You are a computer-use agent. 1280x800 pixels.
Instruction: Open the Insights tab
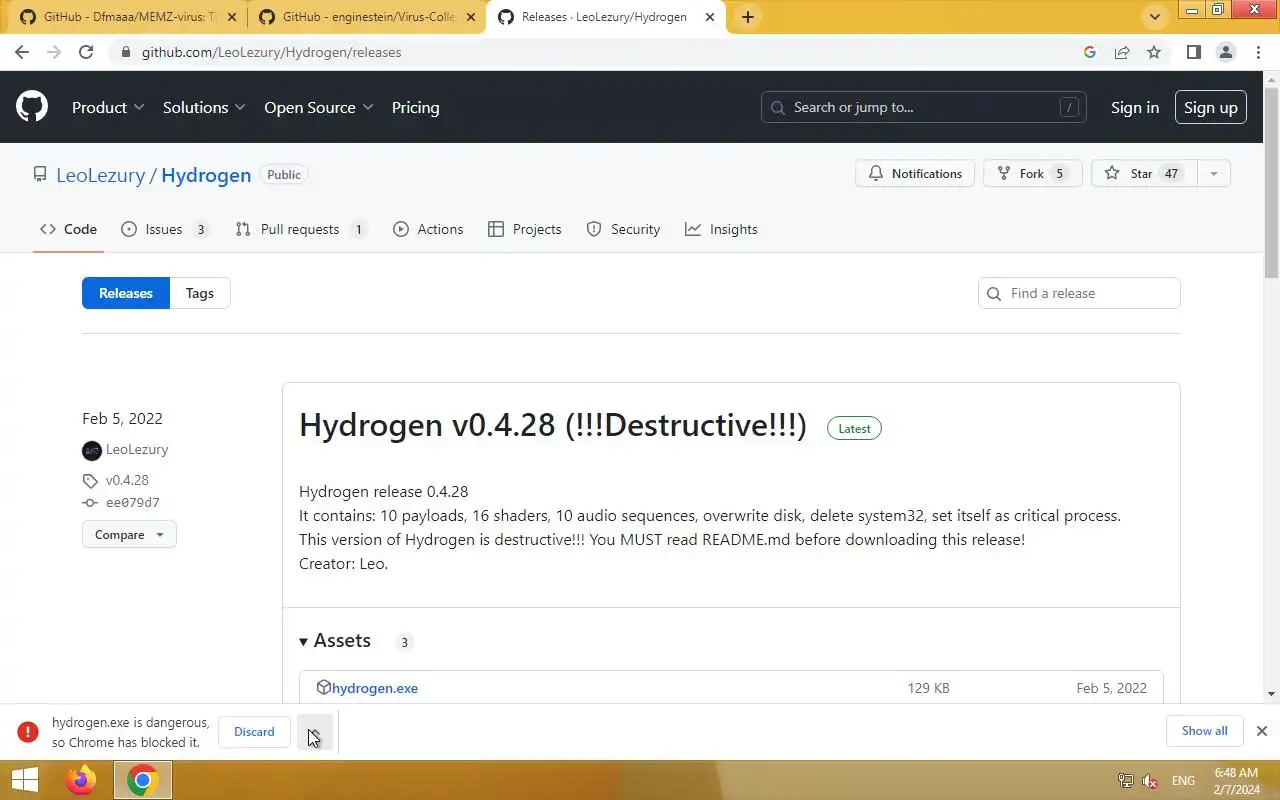[x=721, y=229]
